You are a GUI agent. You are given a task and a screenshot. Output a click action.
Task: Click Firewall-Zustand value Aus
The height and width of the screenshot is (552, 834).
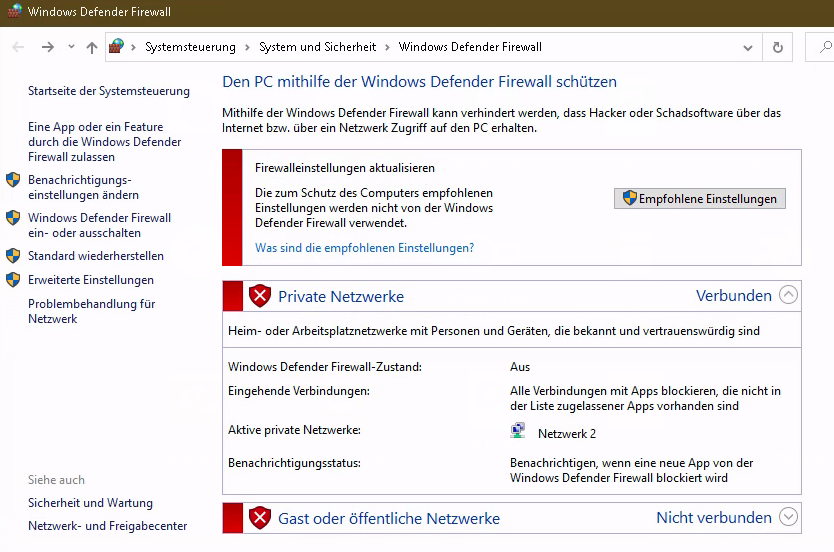[520, 367]
